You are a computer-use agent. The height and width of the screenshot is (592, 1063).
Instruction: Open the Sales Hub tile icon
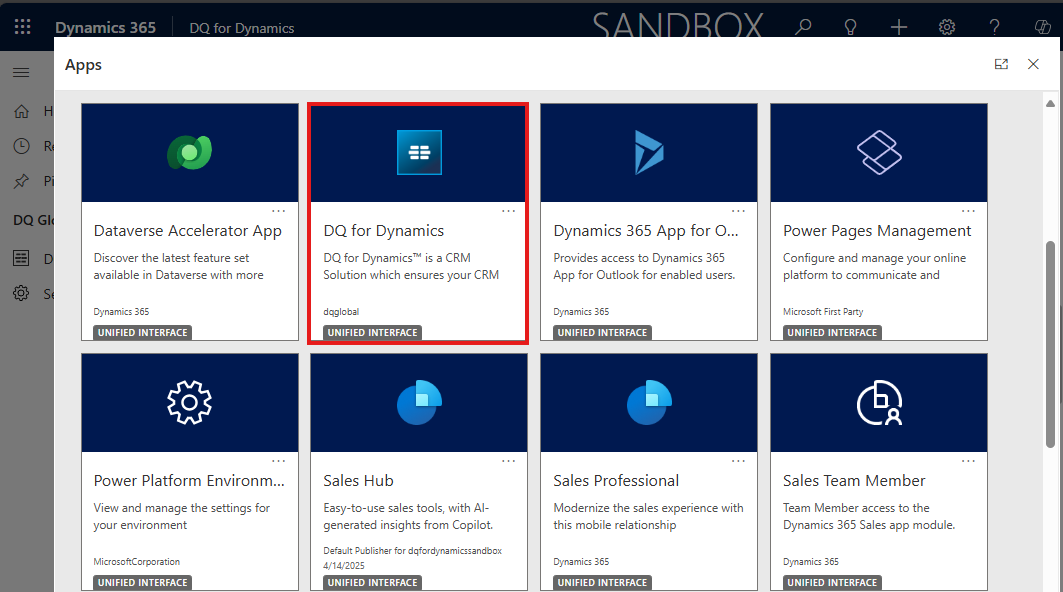click(x=419, y=403)
